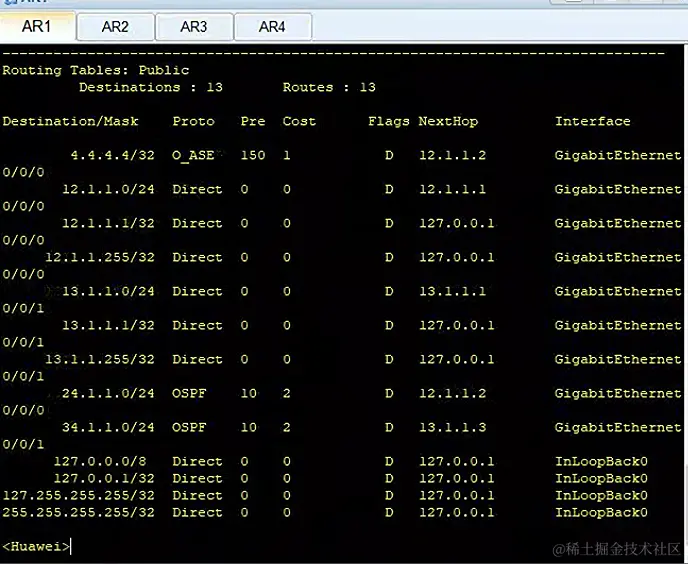Click destination 127.0.0.0/8
The height and width of the screenshot is (564, 688).
click(x=100, y=462)
